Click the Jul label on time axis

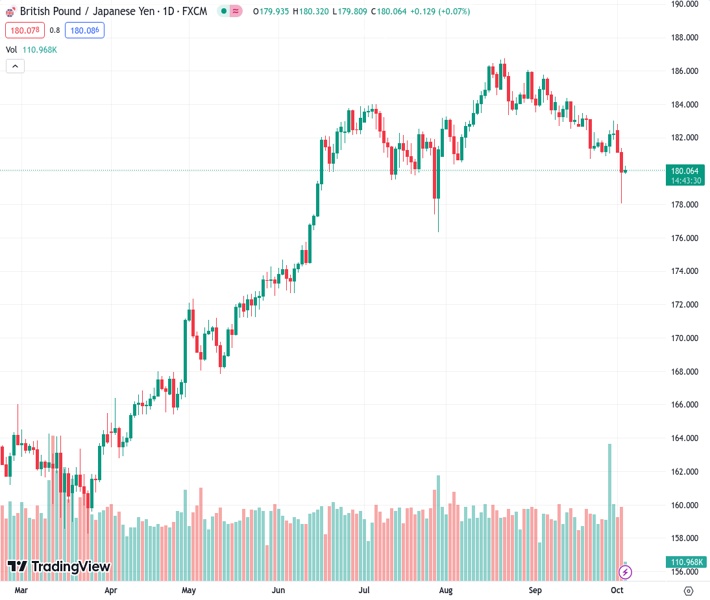point(364,591)
